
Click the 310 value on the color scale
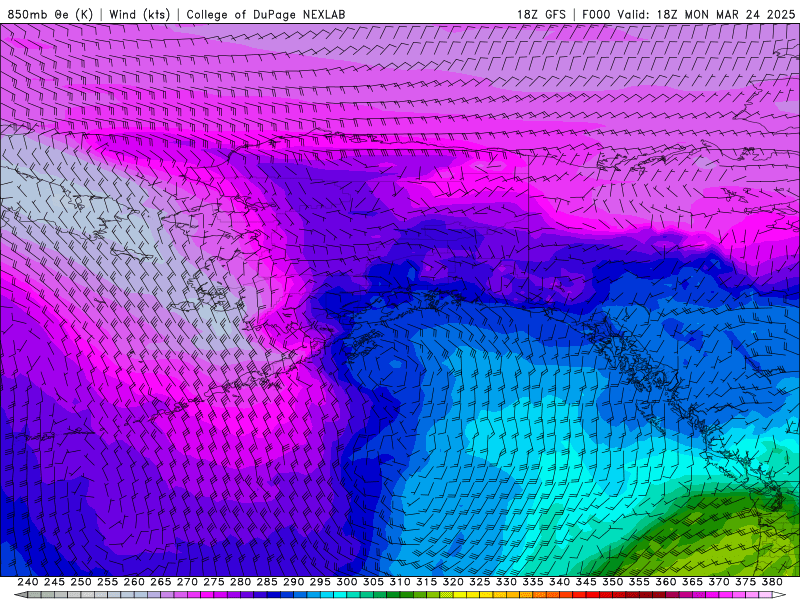point(400,582)
